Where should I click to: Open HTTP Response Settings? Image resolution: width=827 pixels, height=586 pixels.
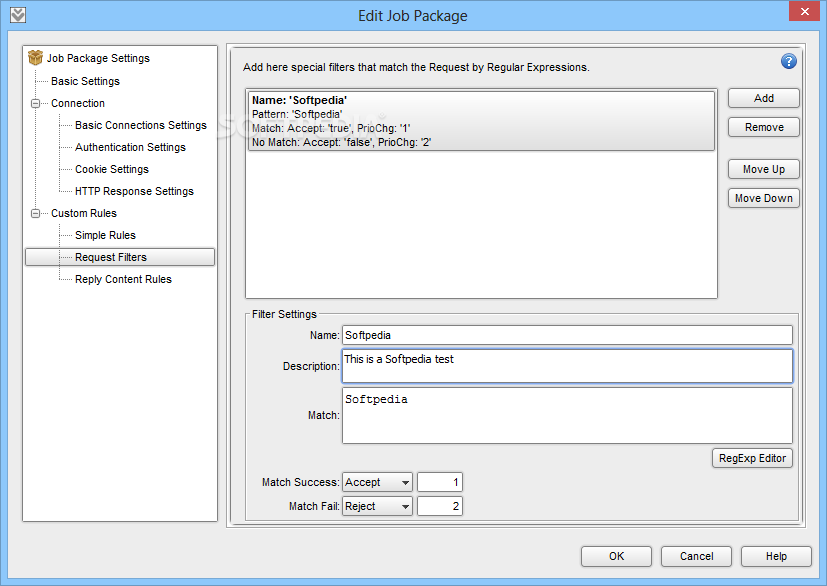tap(134, 191)
